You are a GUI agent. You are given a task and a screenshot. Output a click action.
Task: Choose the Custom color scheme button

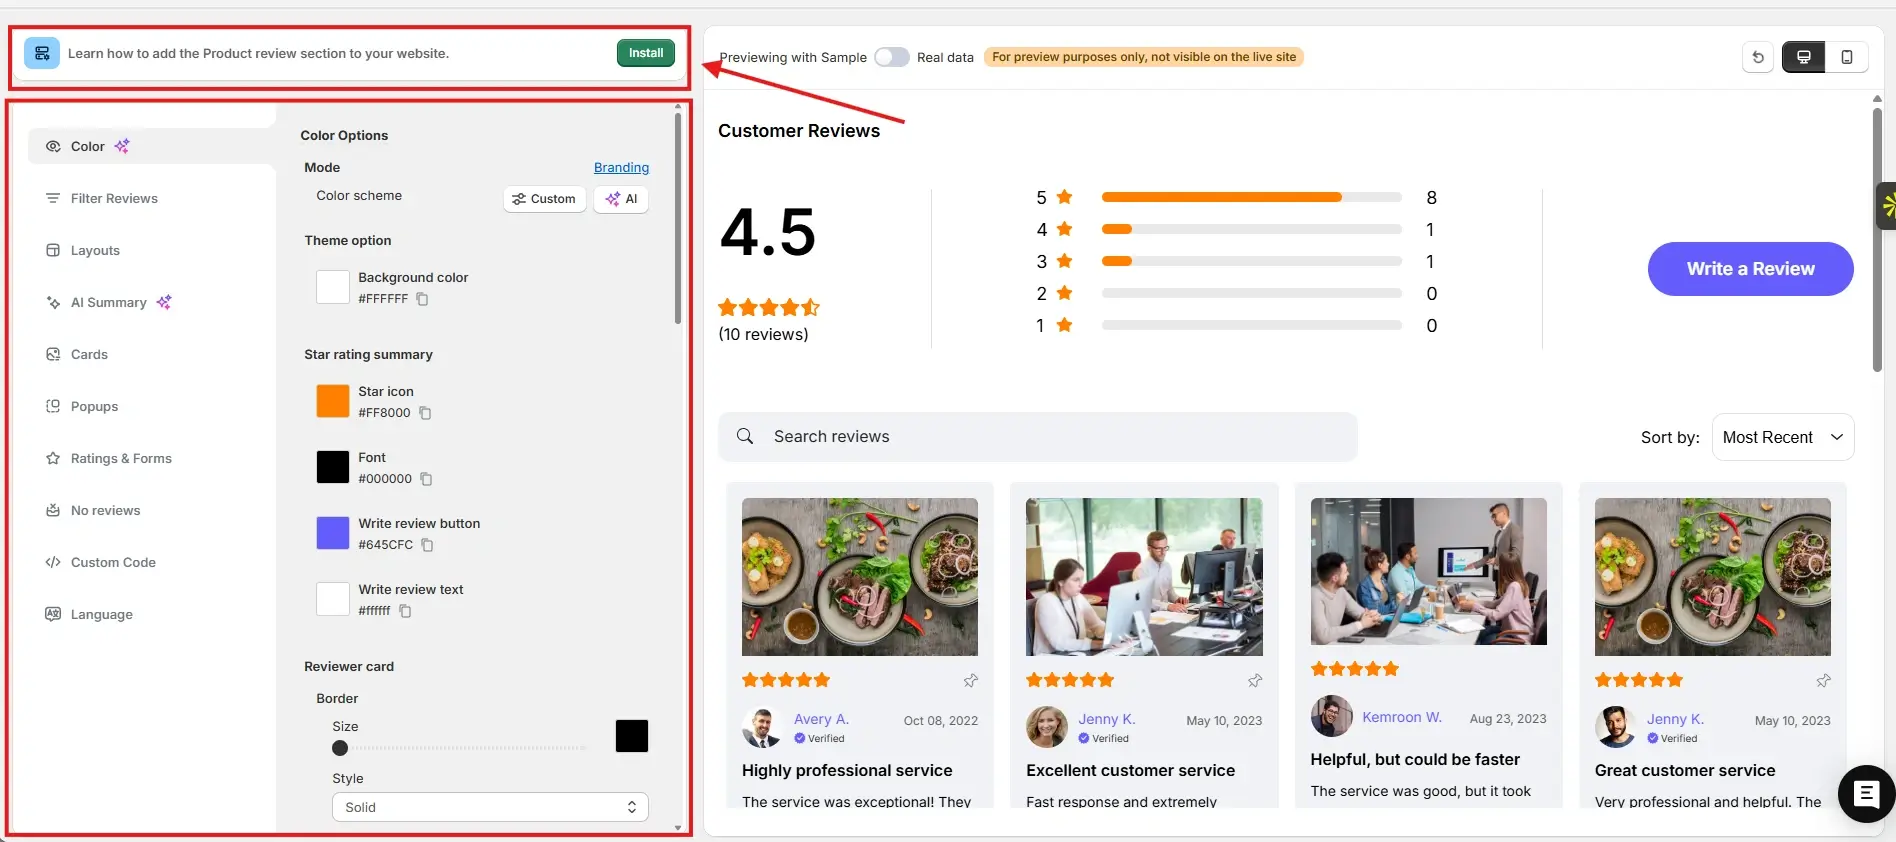click(545, 199)
